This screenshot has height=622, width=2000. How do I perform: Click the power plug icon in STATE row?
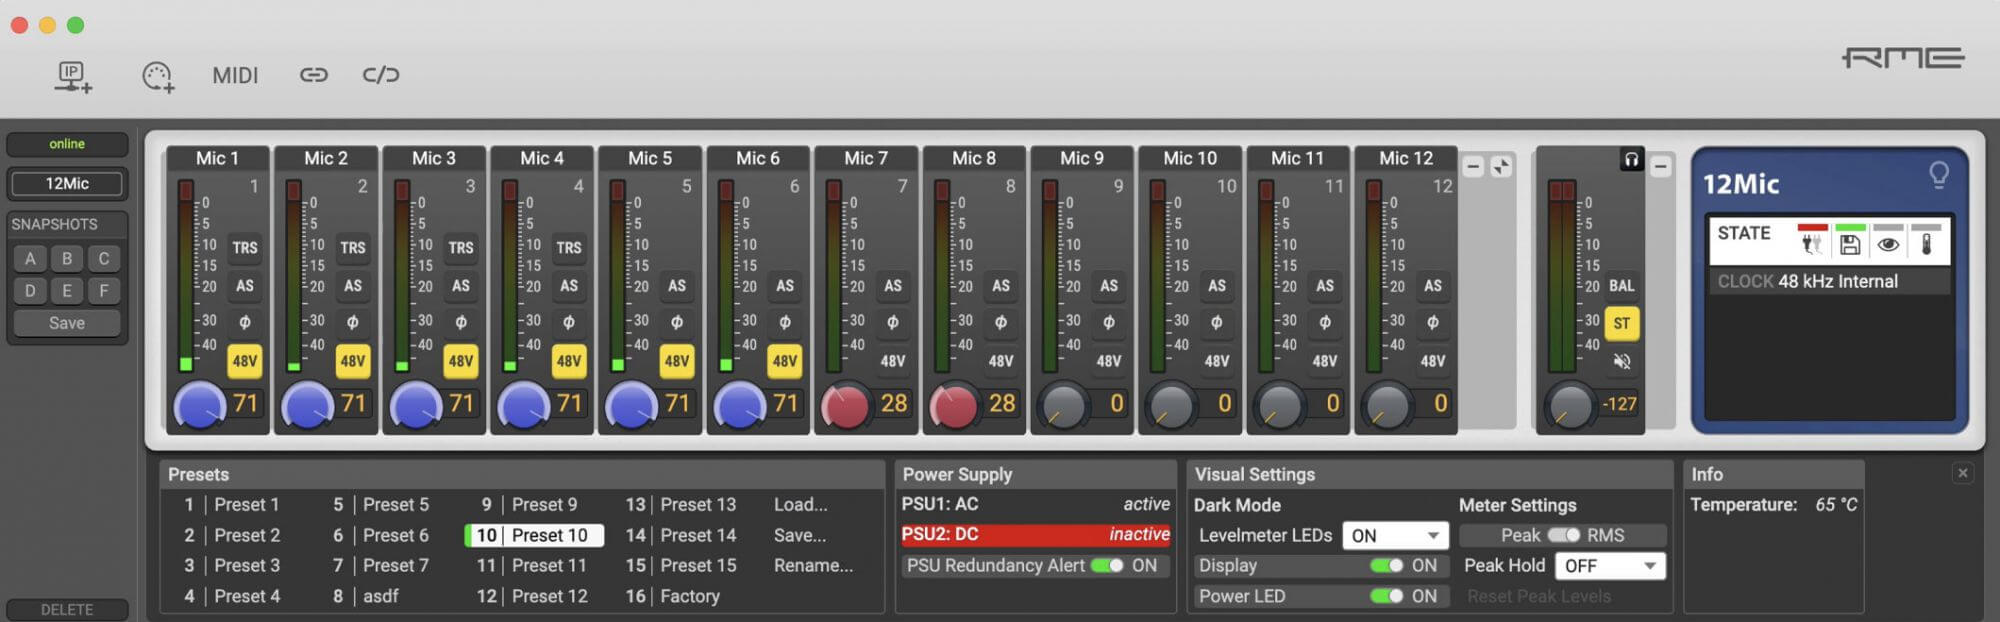coord(1811,244)
